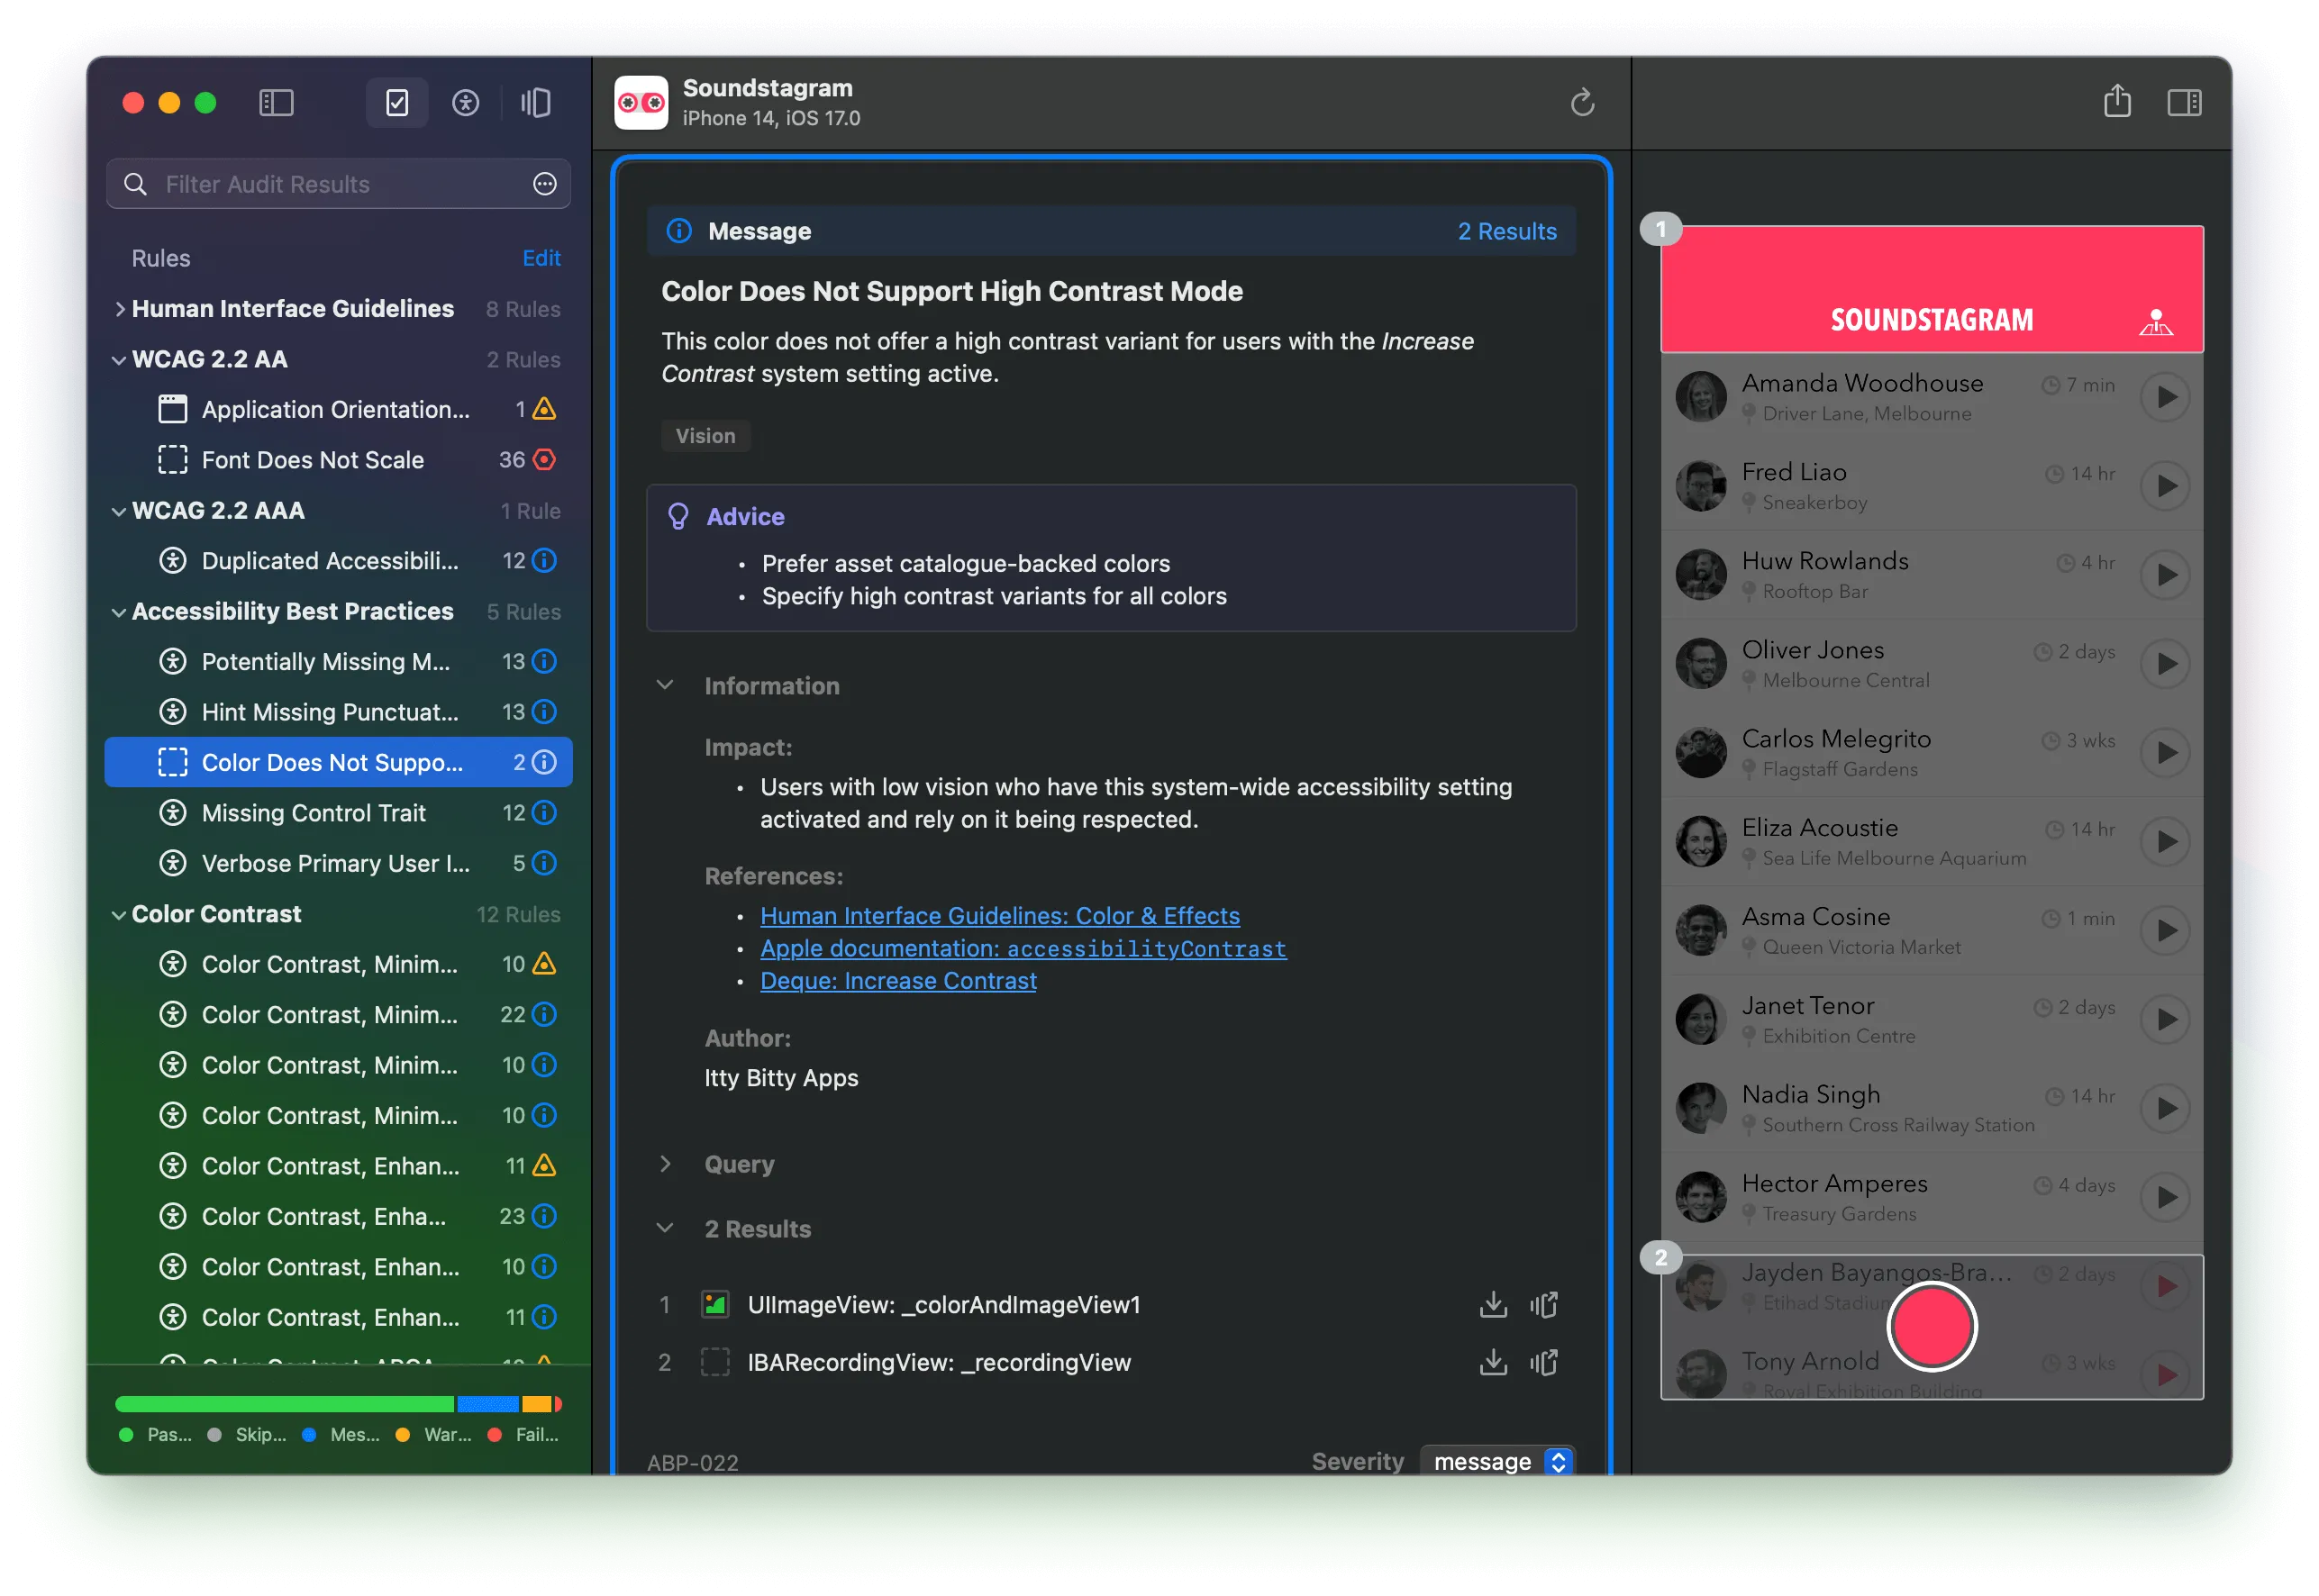Open filter options ellipsis icon
This screenshot has width=2319, height=1596.
[x=544, y=184]
